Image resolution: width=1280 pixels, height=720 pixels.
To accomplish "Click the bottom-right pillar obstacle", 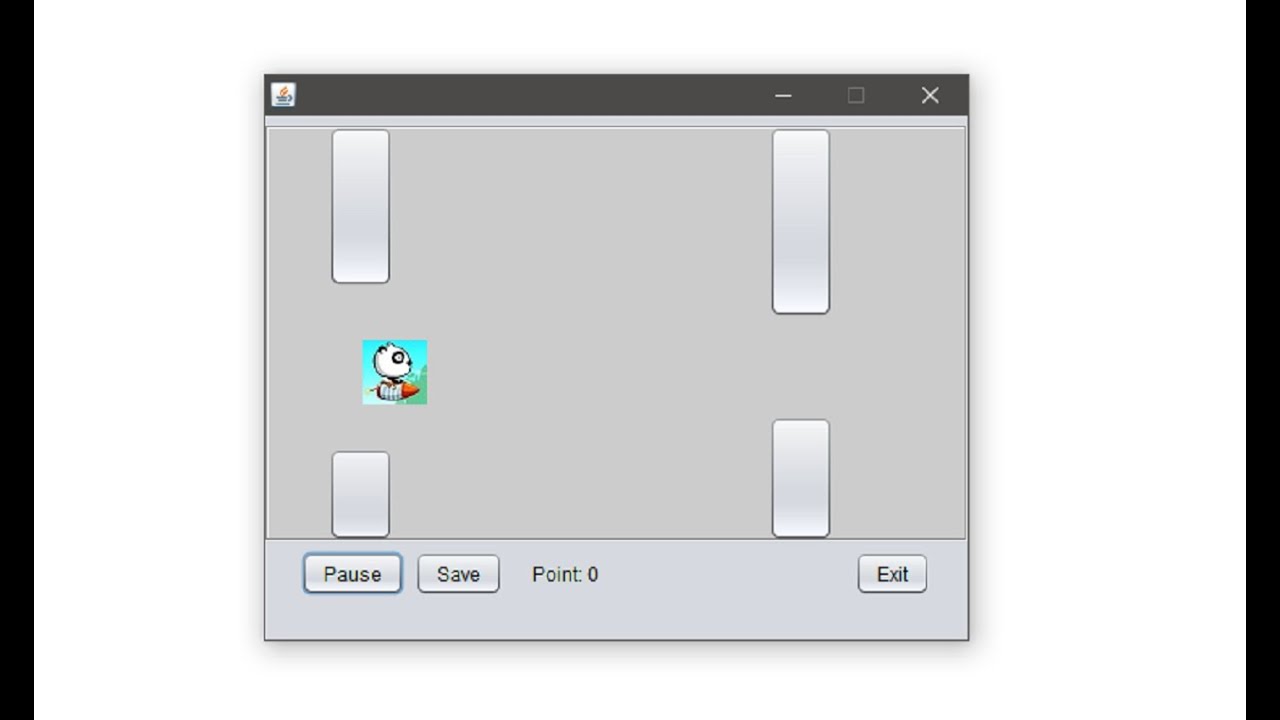I will click(x=801, y=478).
